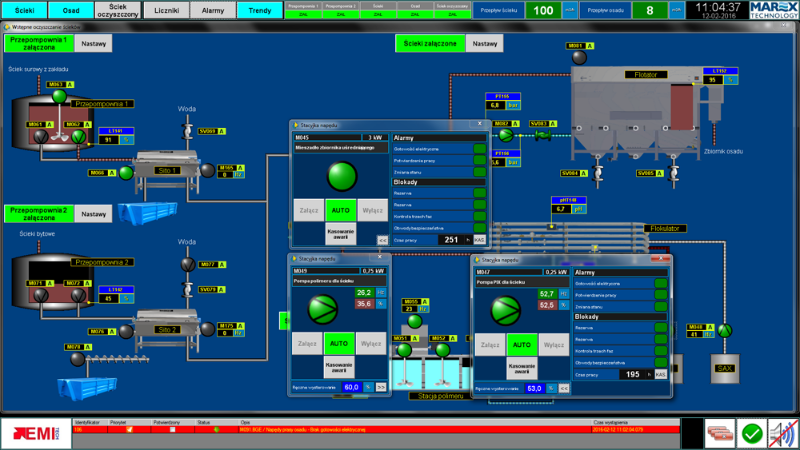Toggle AUTO mode in the M045 panel
Viewport: 800px width, 450px height.
(x=341, y=212)
